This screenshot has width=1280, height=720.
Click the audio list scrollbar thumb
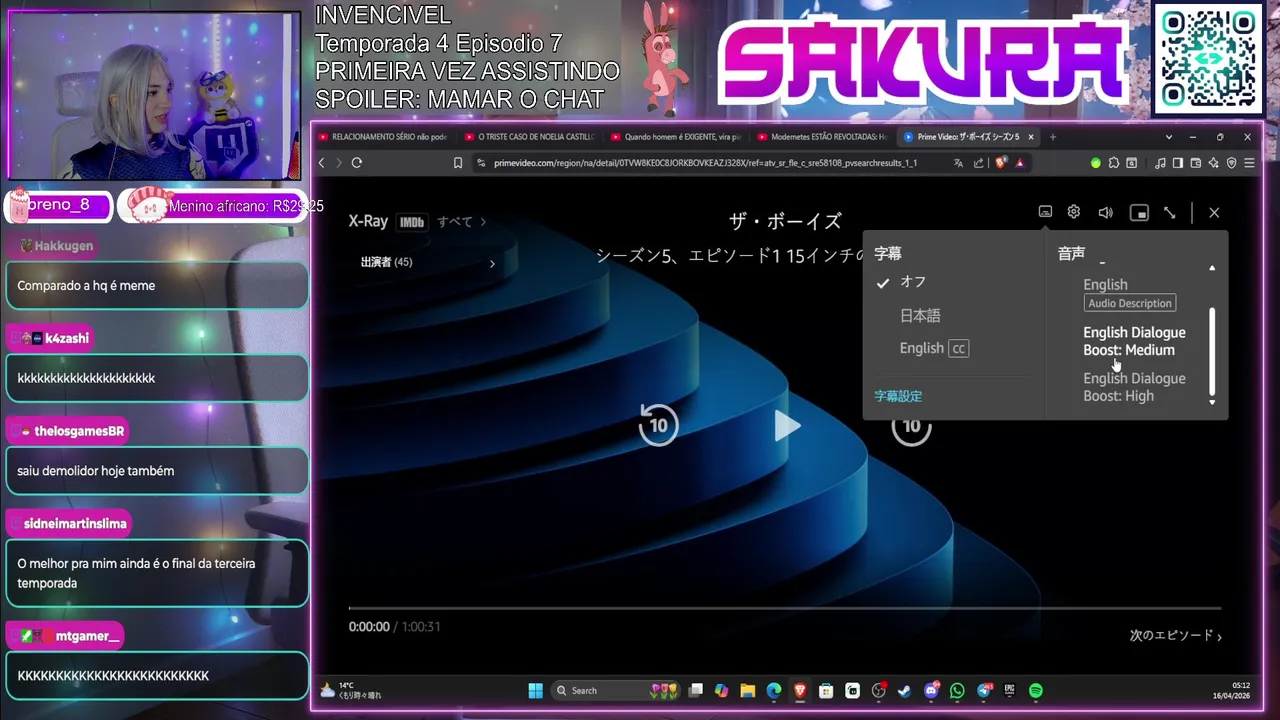click(x=1213, y=350)
